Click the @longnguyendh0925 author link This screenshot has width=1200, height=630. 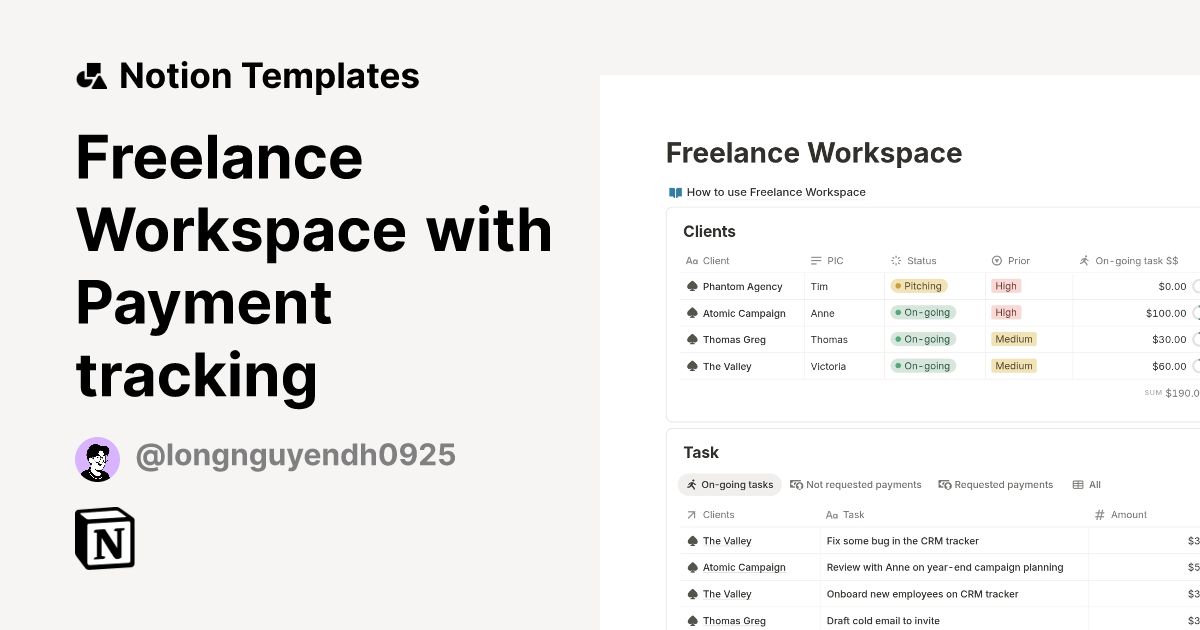coord(295,455)
